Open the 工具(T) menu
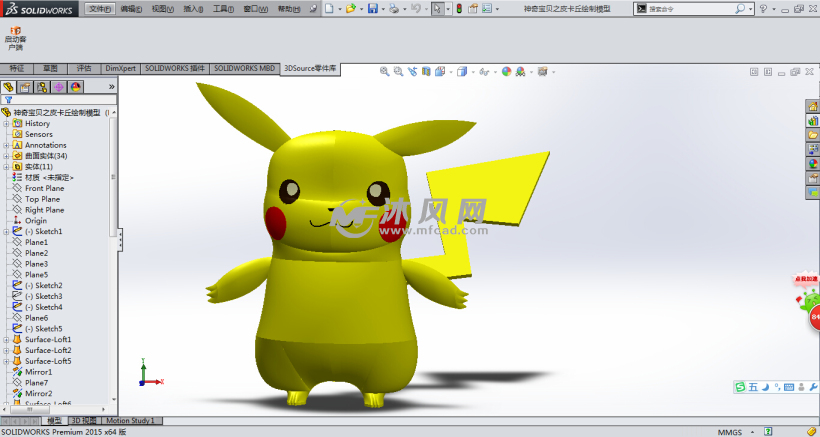820x437 pixels. [x=223, y=9]
